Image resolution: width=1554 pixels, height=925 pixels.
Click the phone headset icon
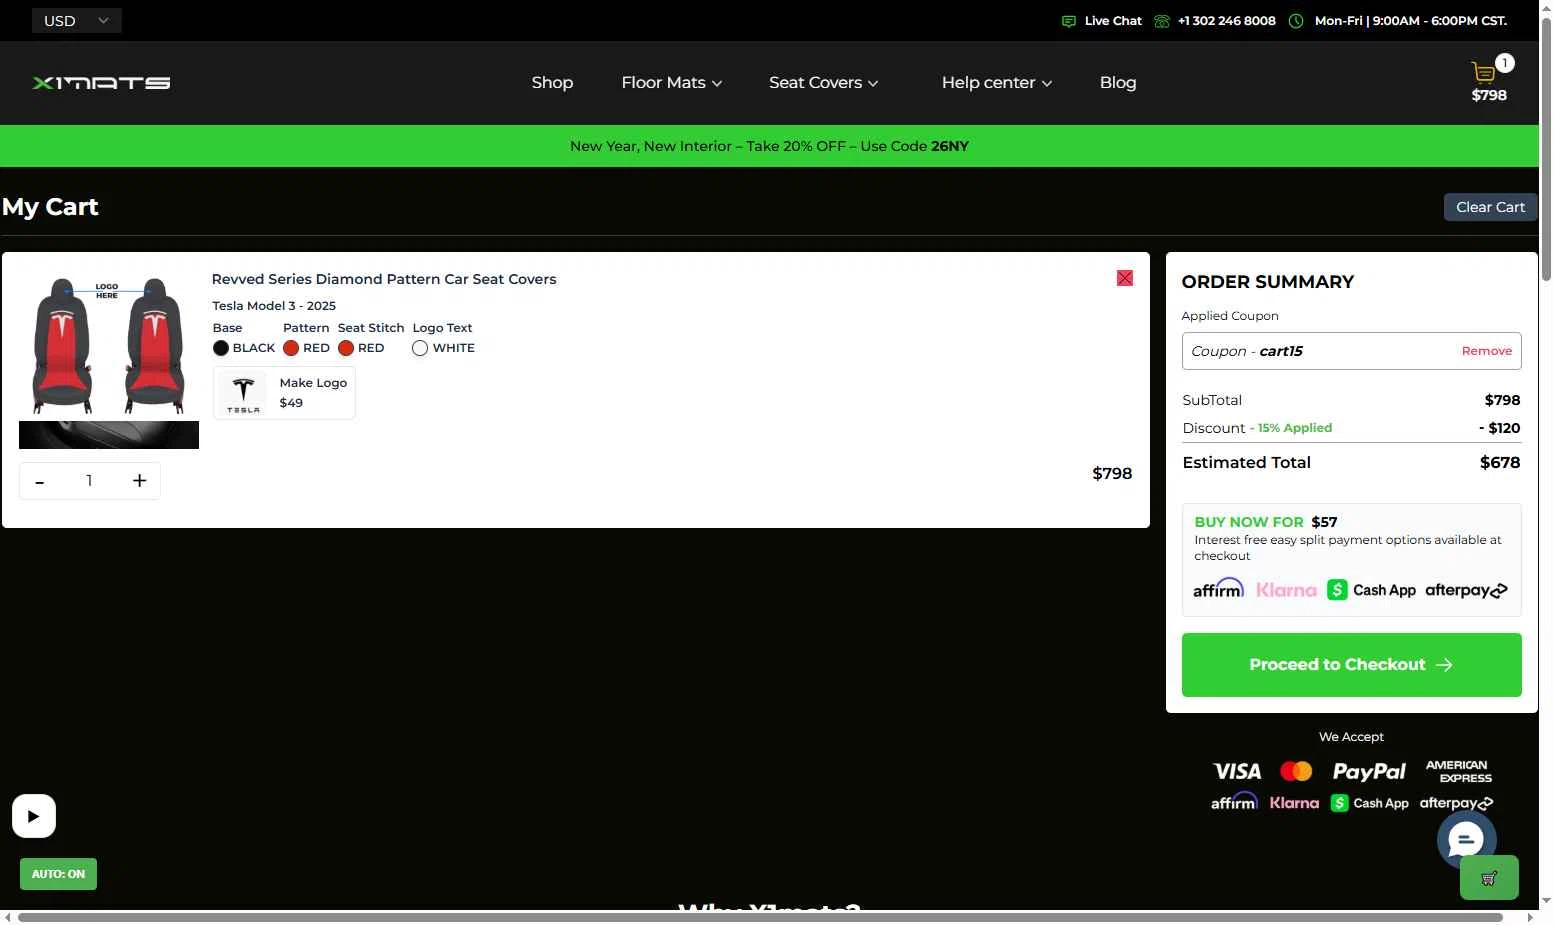[x=1161, y=21]
